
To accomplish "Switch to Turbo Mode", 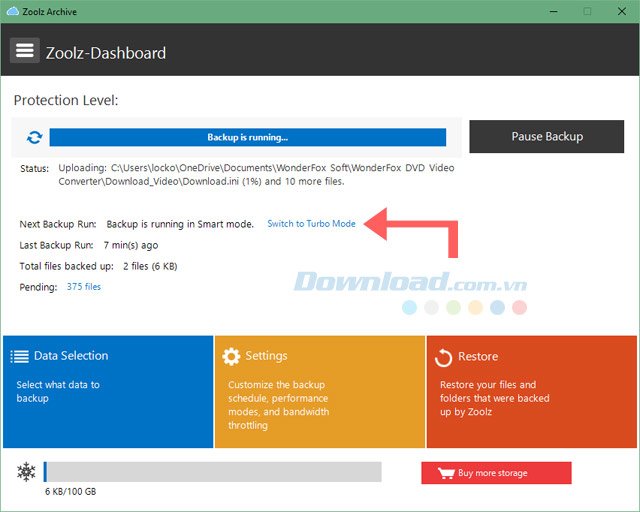I will point(311,224).
